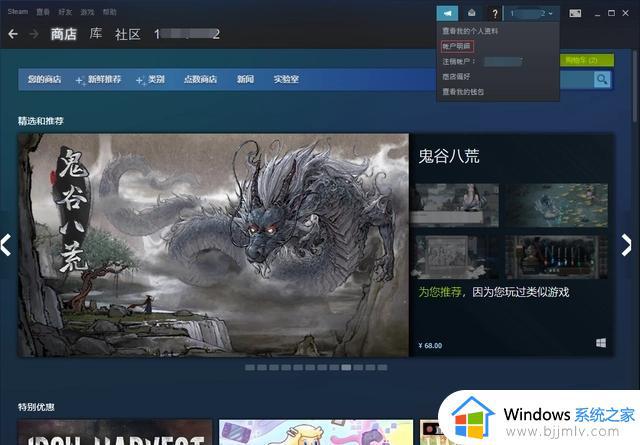Image resolution: width=640 pixels, height=445 pixels.
Task: Select 查看我的钱包 menu entry
Action: [463, 92]
